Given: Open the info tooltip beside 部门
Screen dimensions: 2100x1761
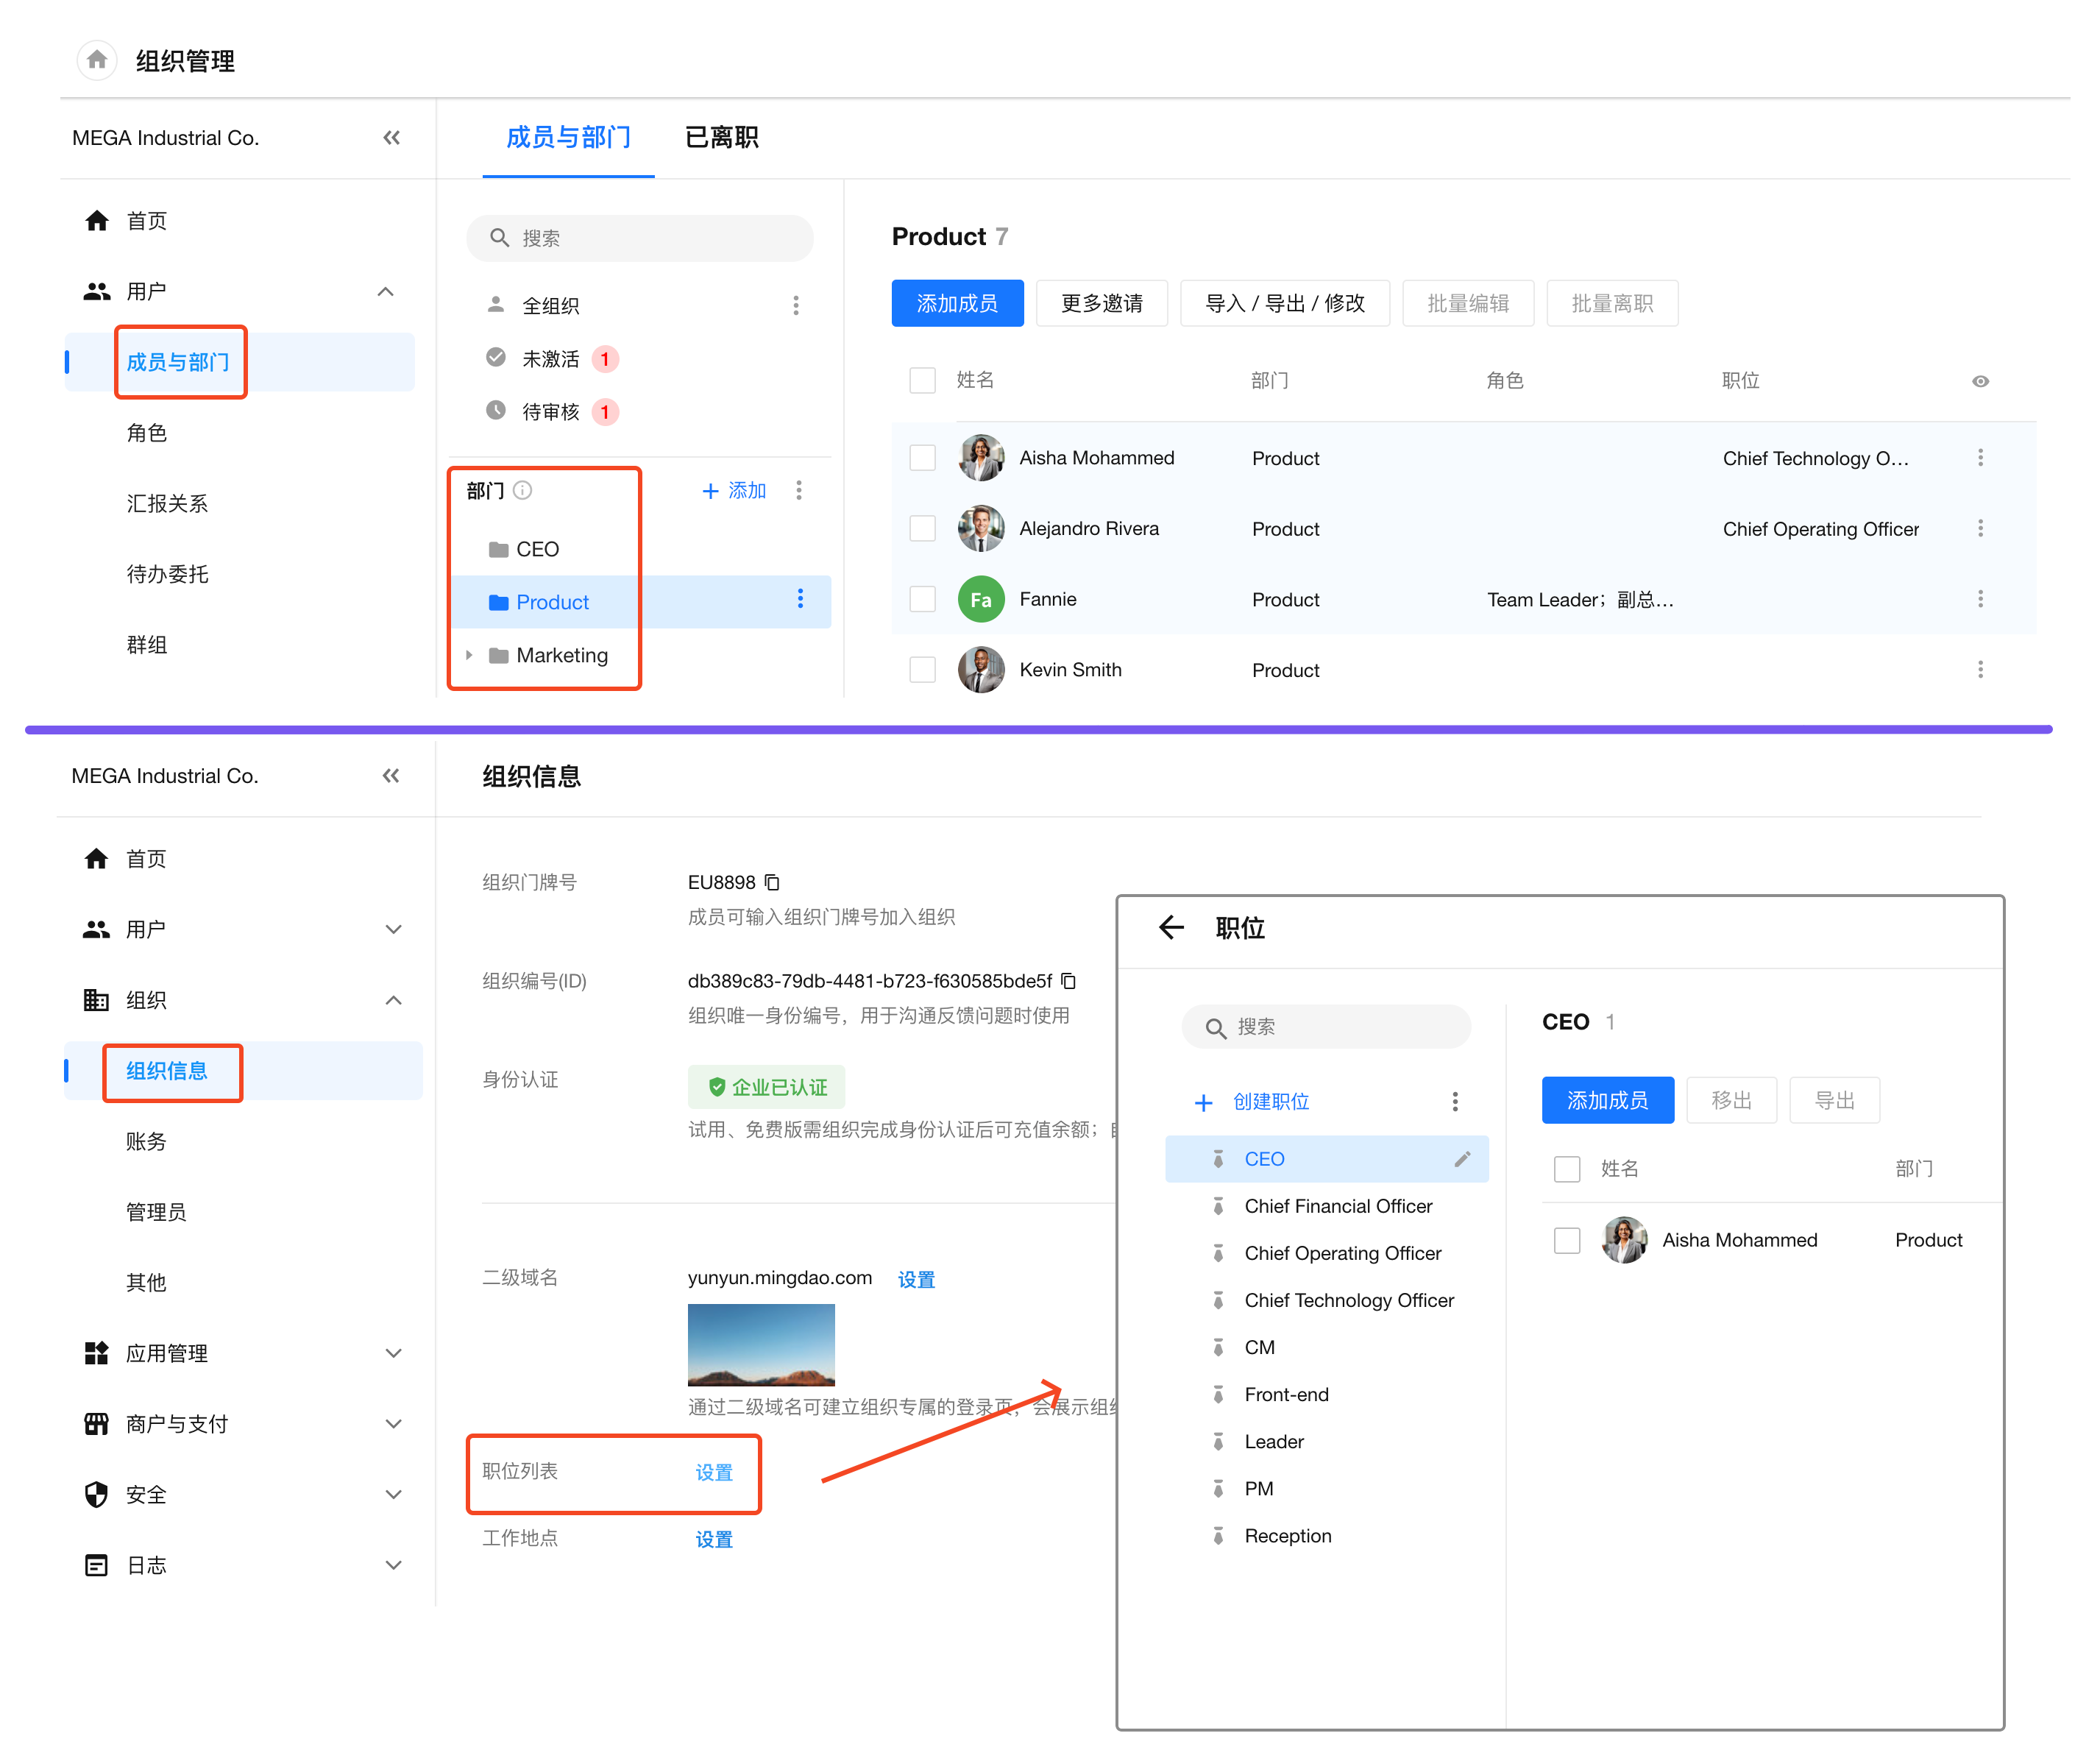Looking at the screenshot, I should 522,490.
